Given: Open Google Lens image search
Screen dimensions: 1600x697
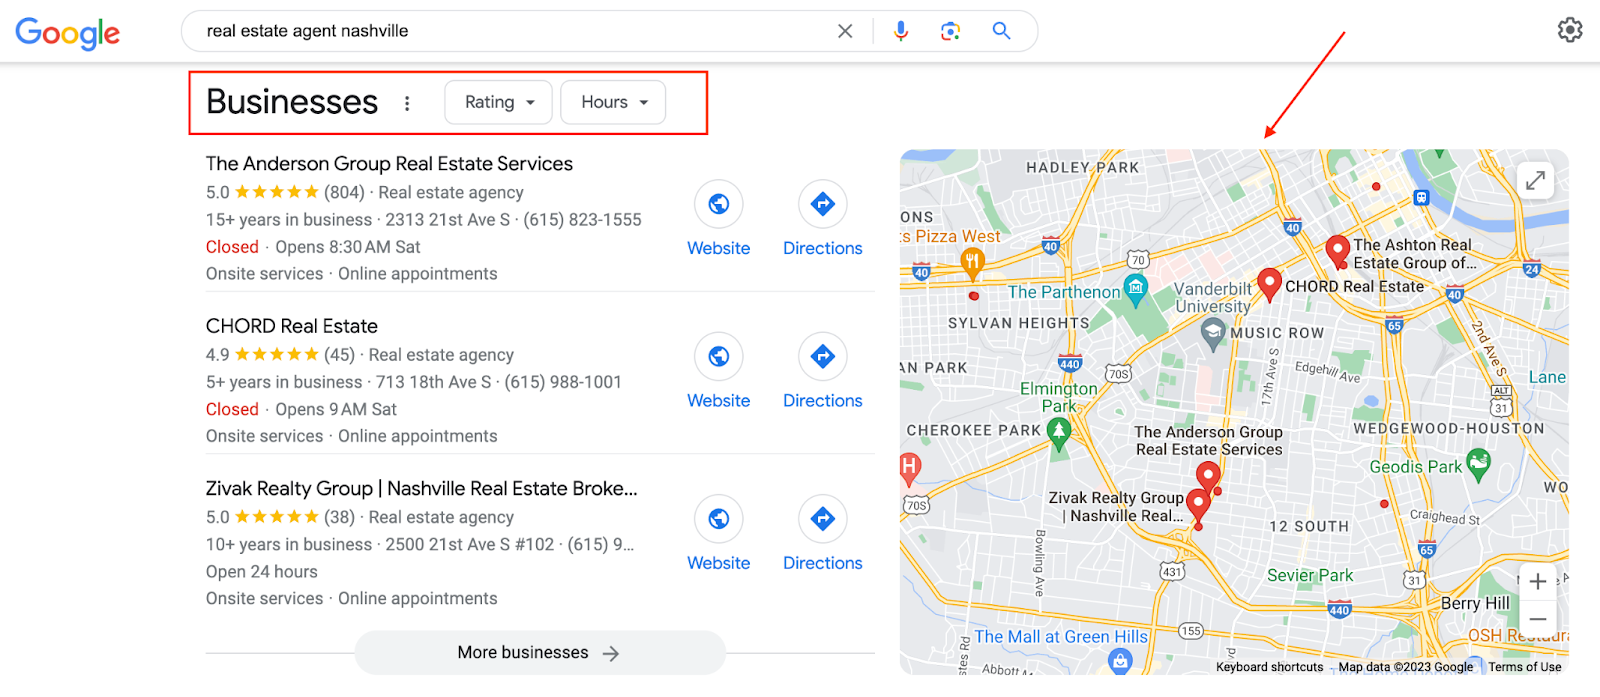Looking at the screenshot, I should [950, 31].
